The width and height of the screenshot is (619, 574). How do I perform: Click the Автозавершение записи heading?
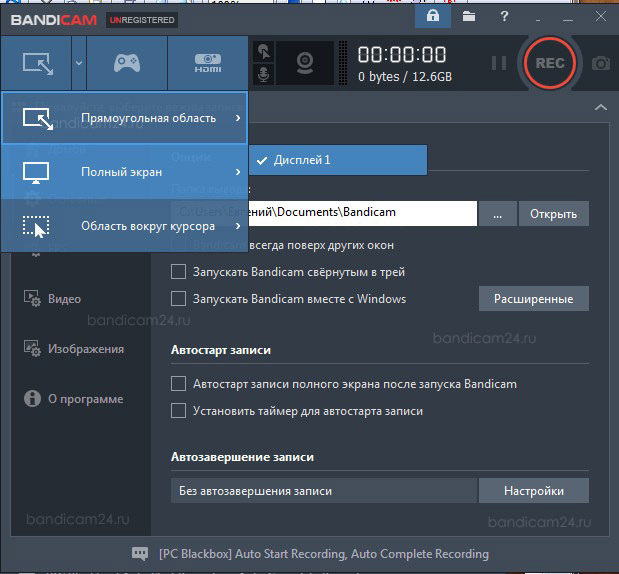coord(242,457)
